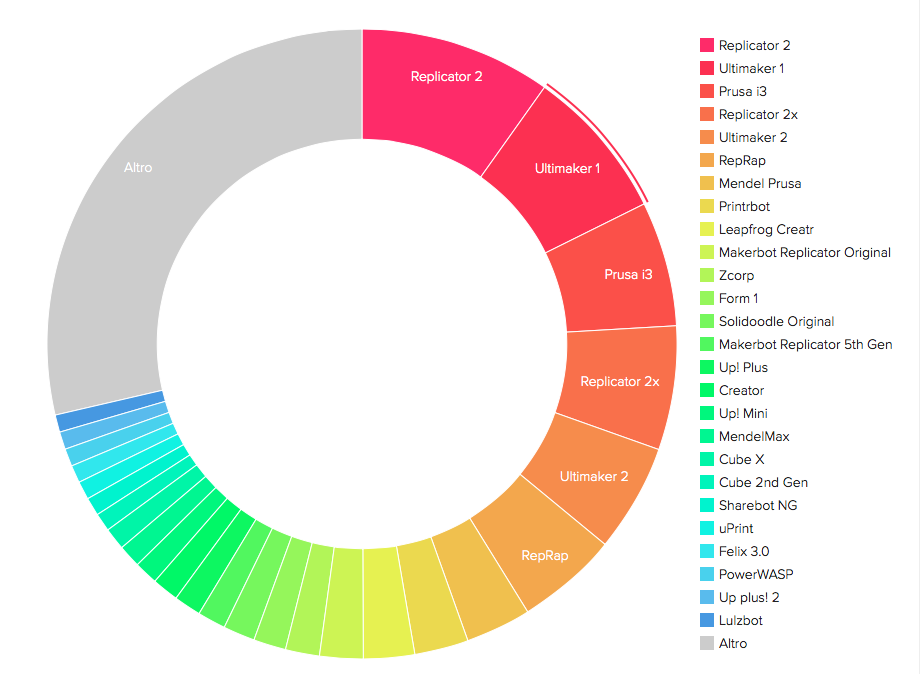Select the Cube 2nd Gen legend label
The image size is (920, 674).
(x=763, y=482)
